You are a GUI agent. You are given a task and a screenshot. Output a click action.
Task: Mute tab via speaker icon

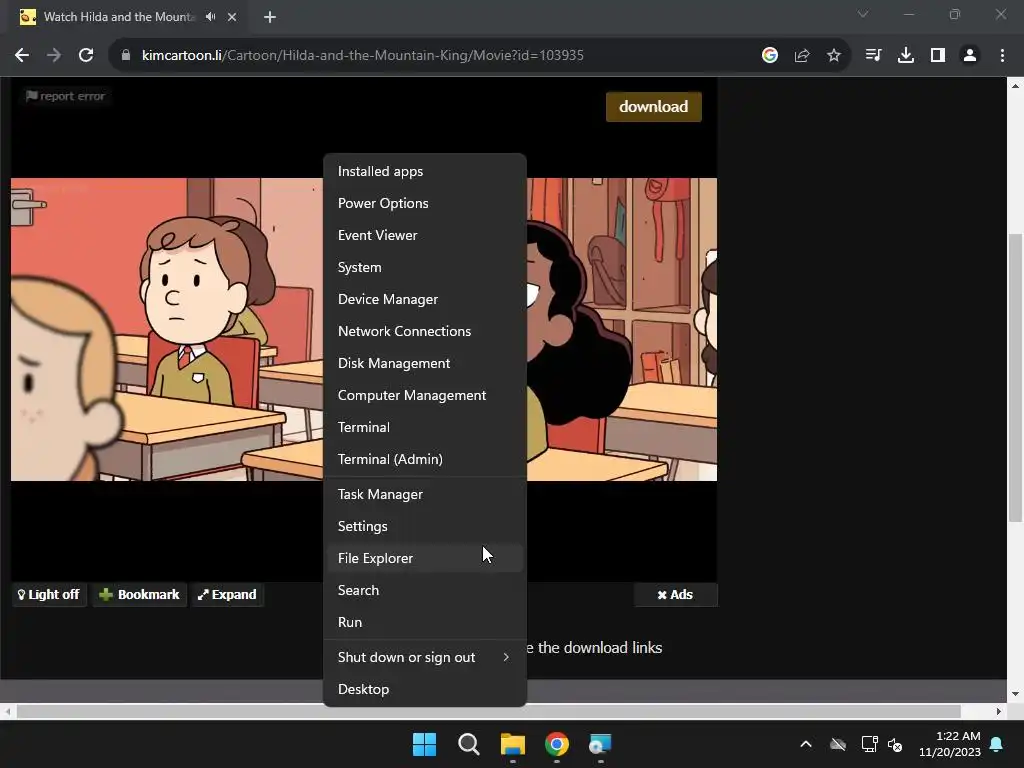[210, 17]
